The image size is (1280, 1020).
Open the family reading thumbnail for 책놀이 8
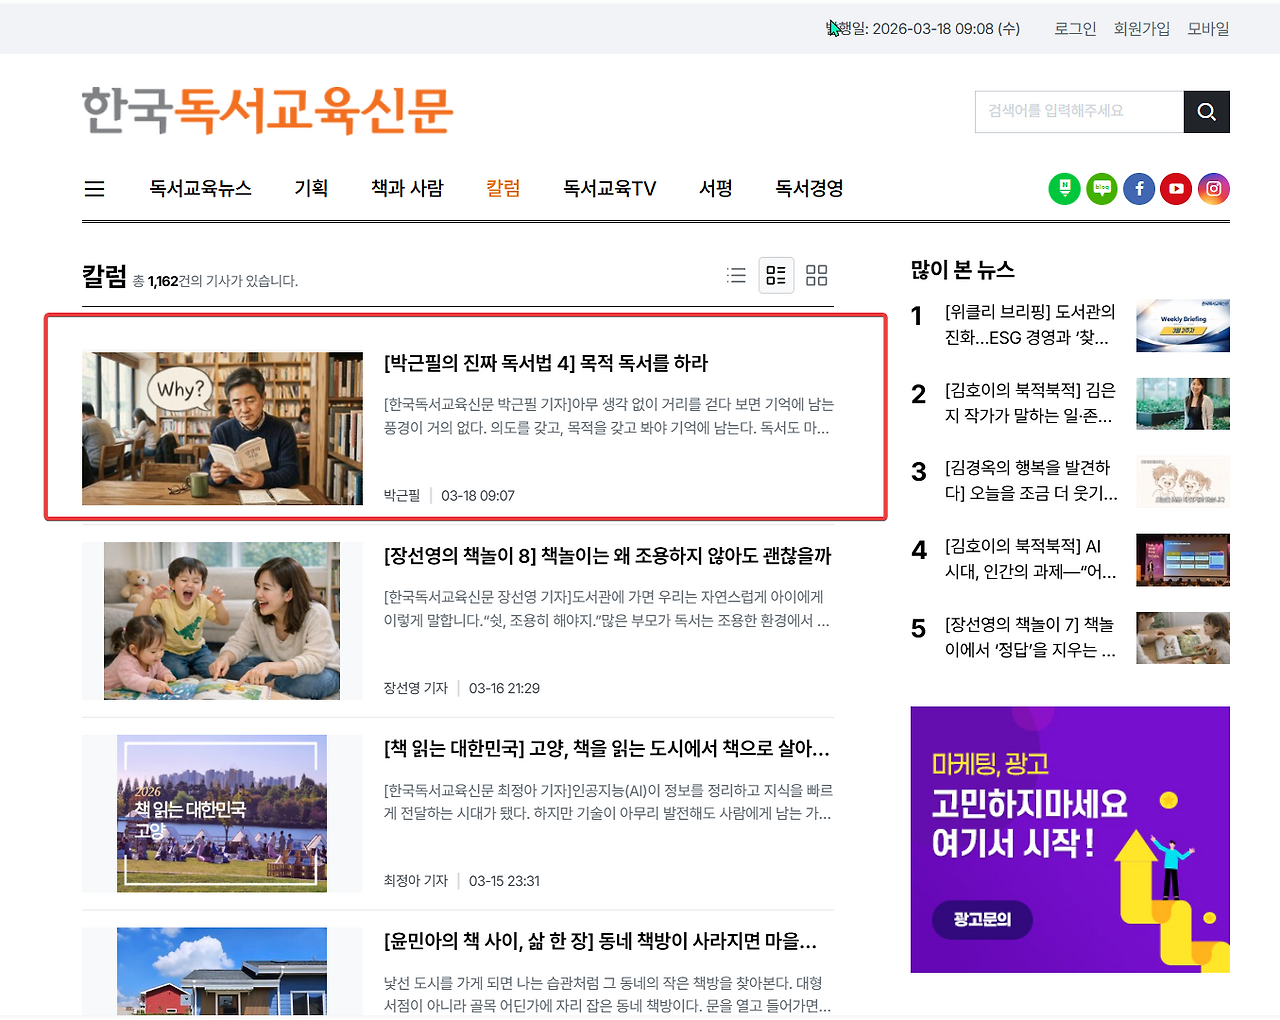(222, 621)
